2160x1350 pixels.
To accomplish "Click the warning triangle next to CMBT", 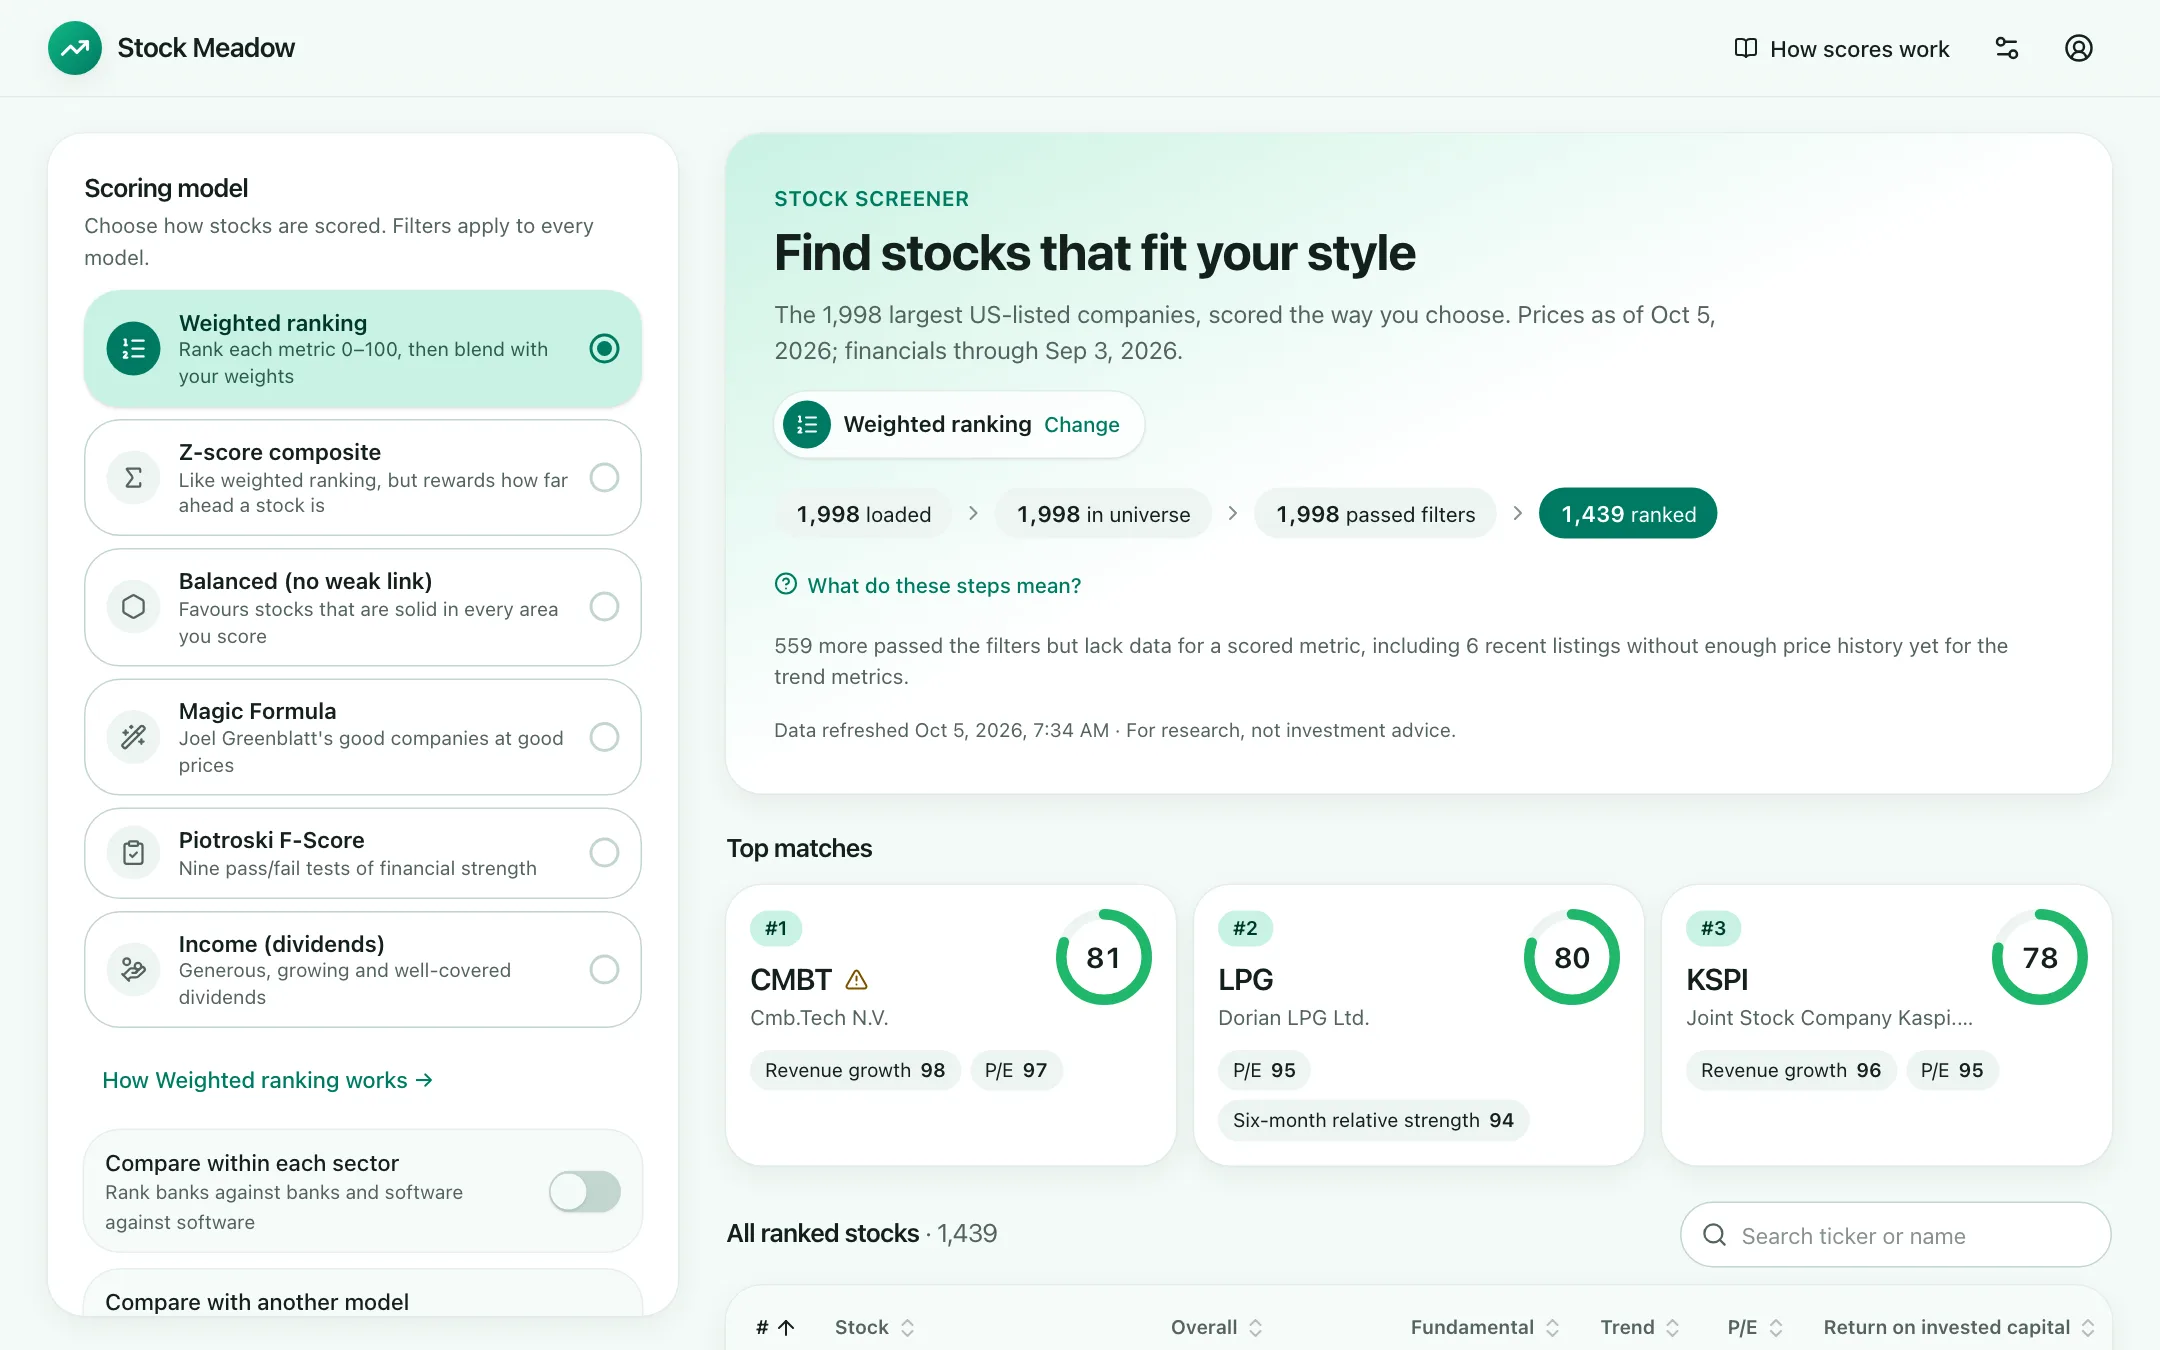I will click(856, 980).
